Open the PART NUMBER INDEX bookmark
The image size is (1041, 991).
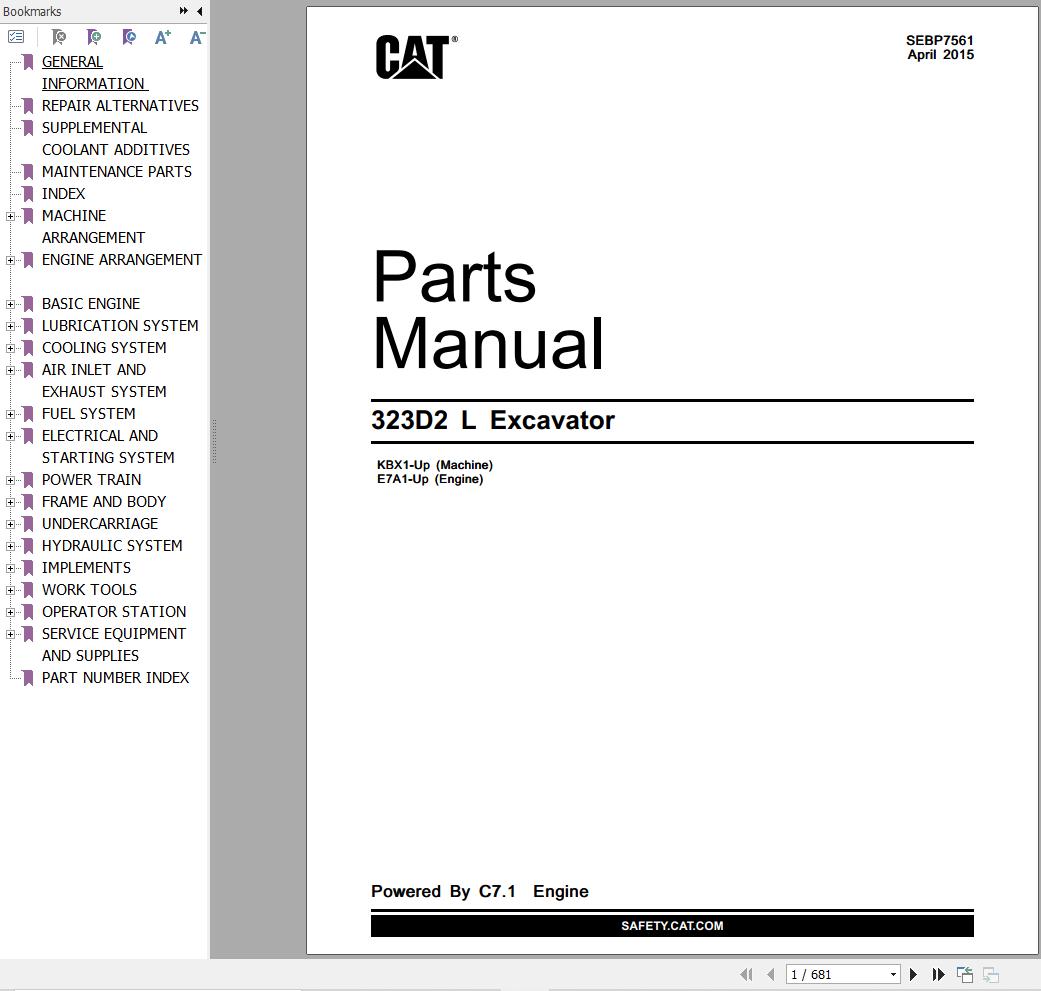tap(116, 677)
